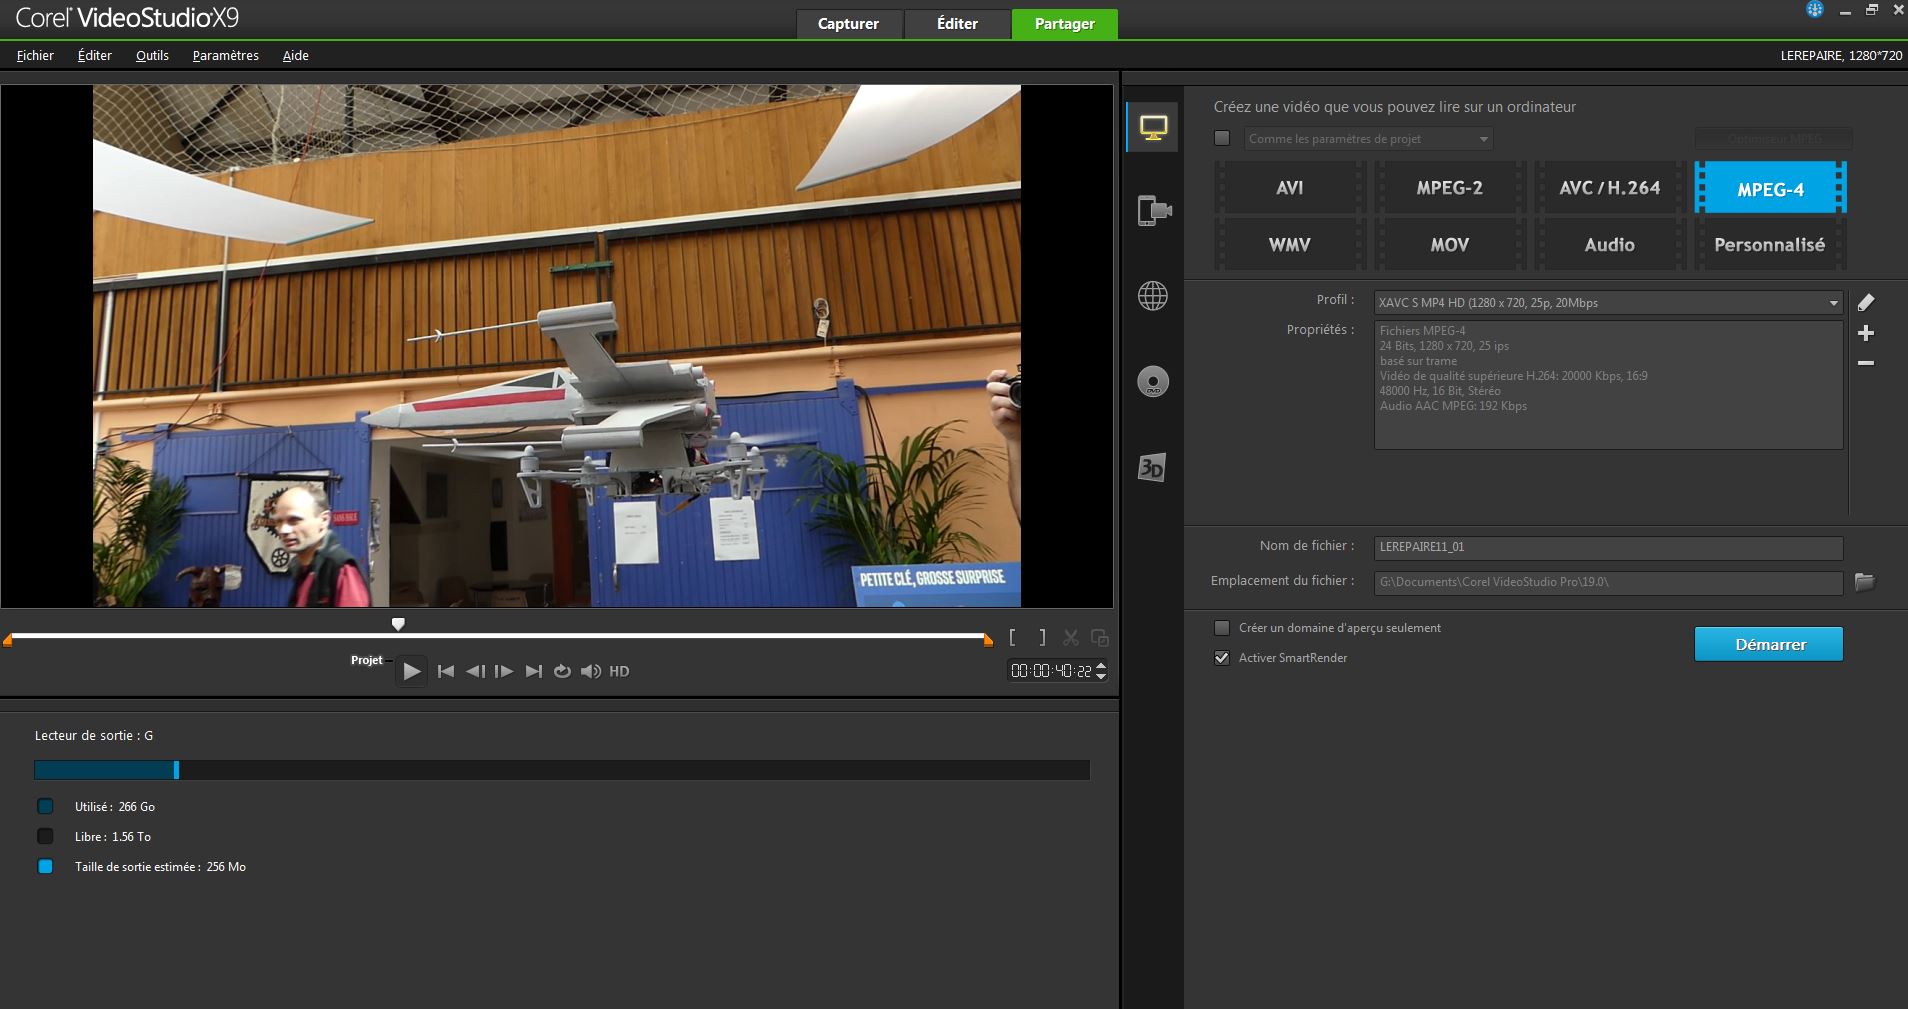Choose the MOV format
The image size is (1908, 1009).
pos(1450,245)
